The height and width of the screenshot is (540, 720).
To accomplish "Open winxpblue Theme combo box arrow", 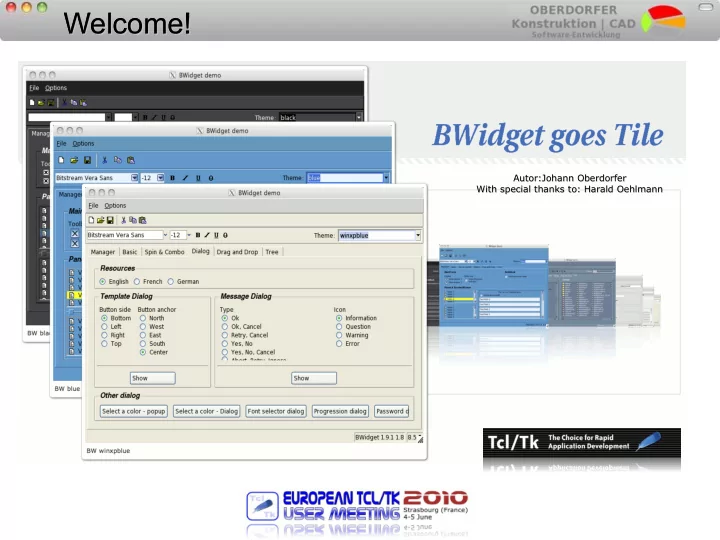I will click(x=418, y=236).
